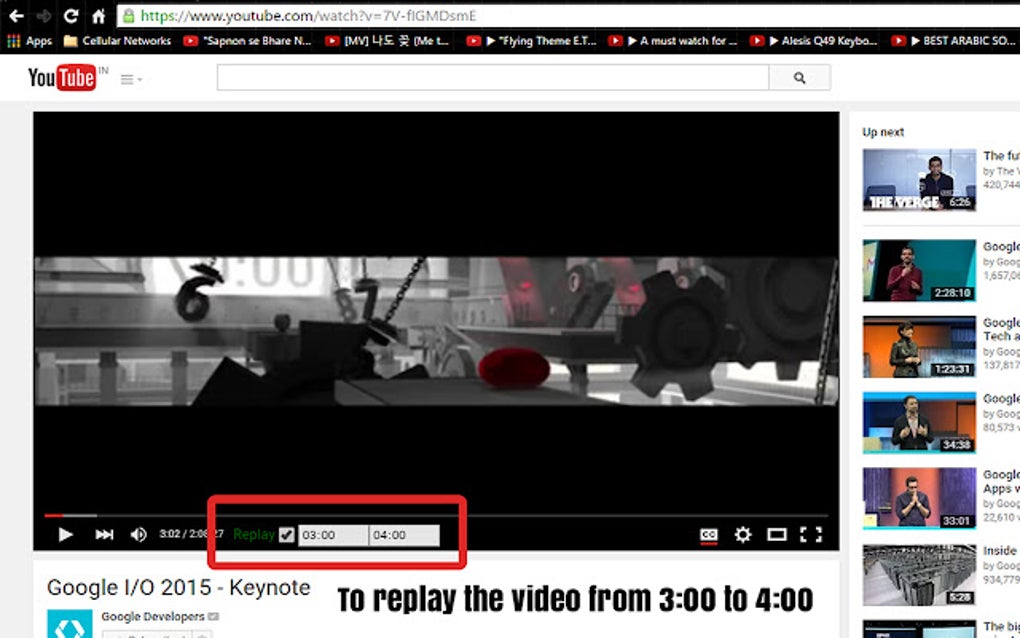Enable the Replay checkbox

click(287, 534)
